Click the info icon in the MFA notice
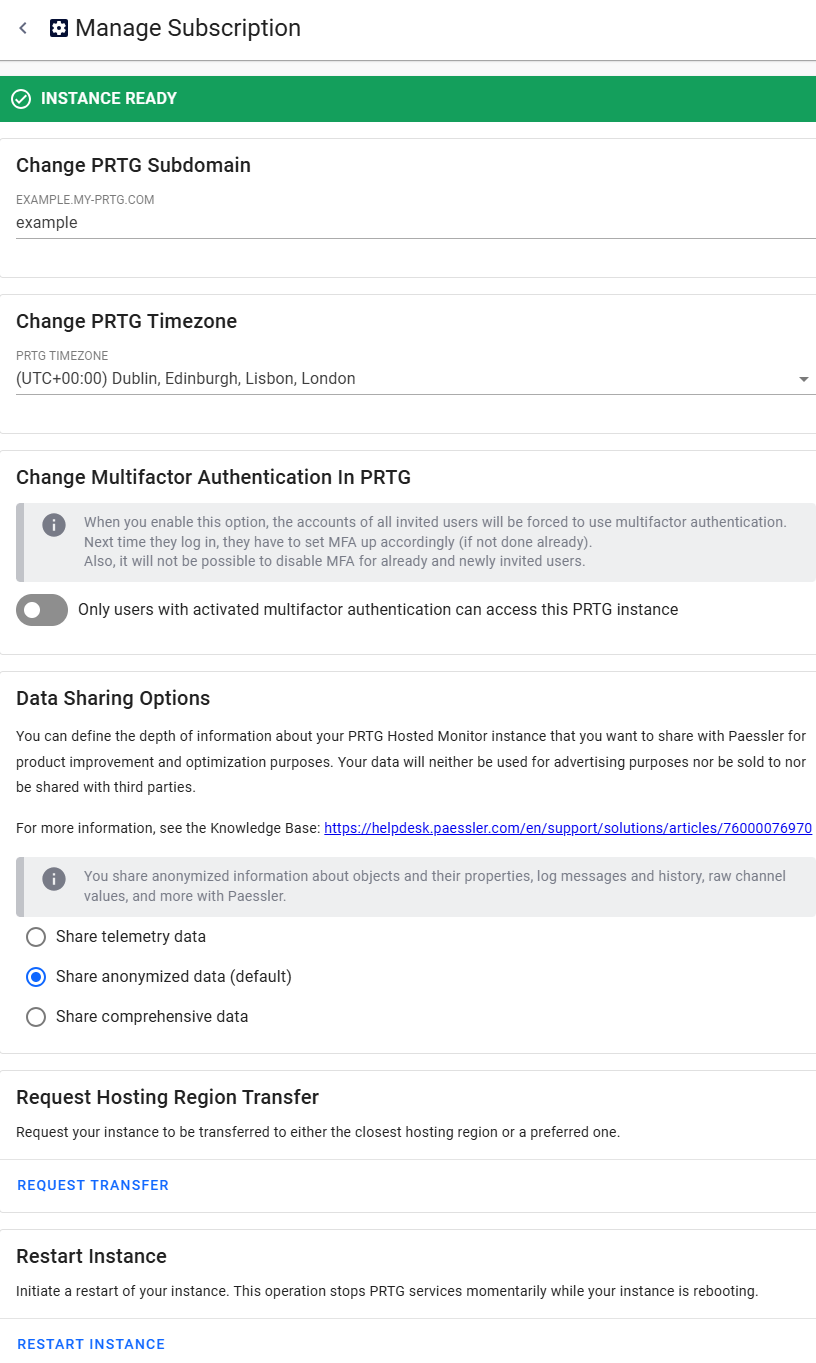This screenshot has height=1363, width=816. tap(54, 525)
